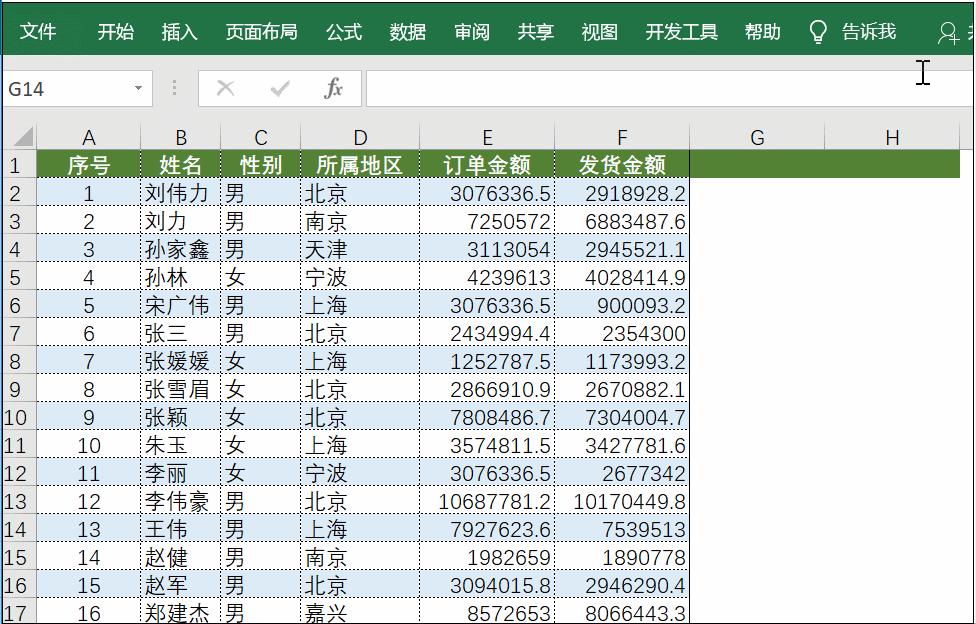Open the 开发工具 ribbon tab
The image size is (976, 624).
(681, 30)
